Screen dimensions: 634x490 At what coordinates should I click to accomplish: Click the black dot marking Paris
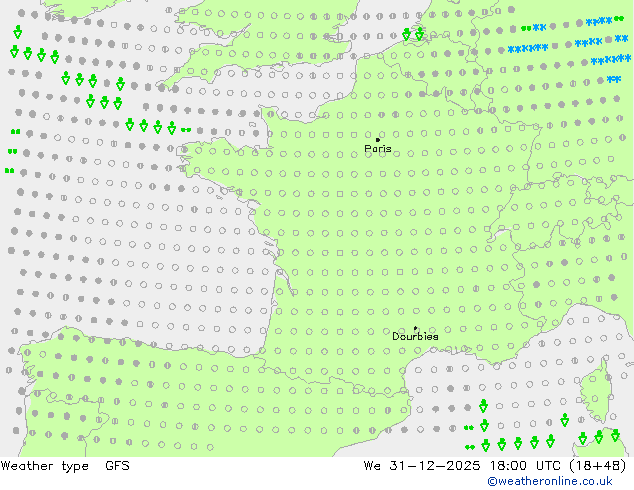(x=378, y=140)
